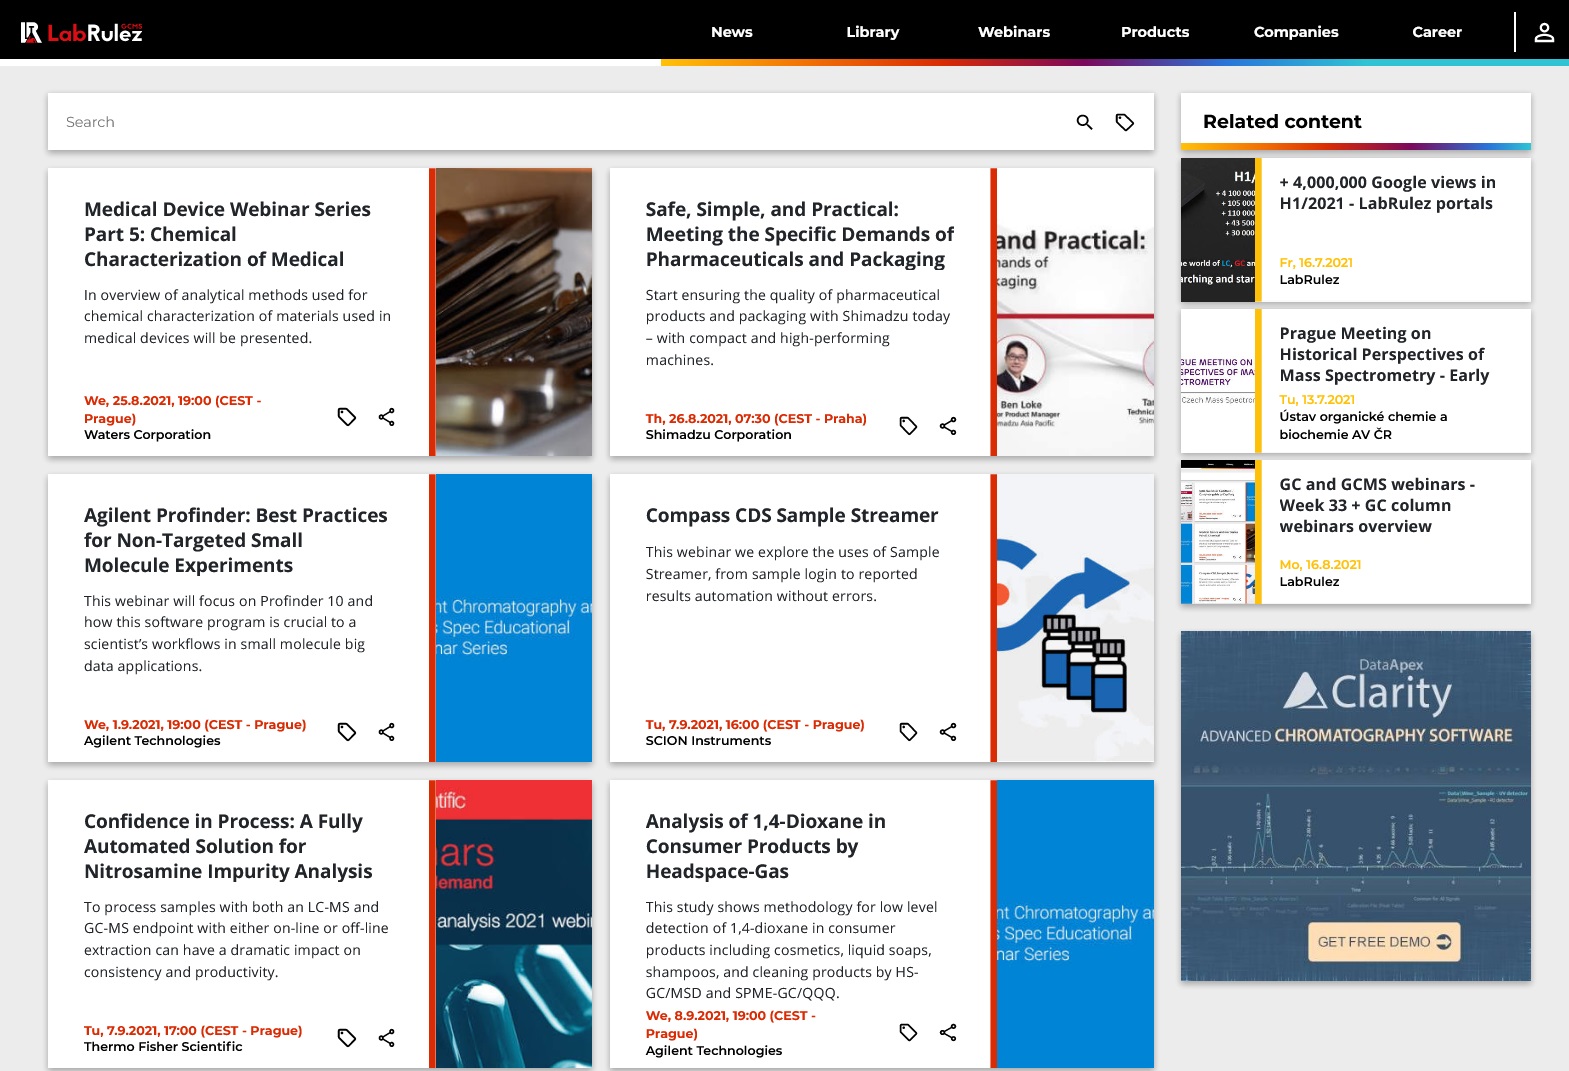Open the Webinars menu
Viewport: 1569px width, 1071px height.
click(x=1014, y=32)
